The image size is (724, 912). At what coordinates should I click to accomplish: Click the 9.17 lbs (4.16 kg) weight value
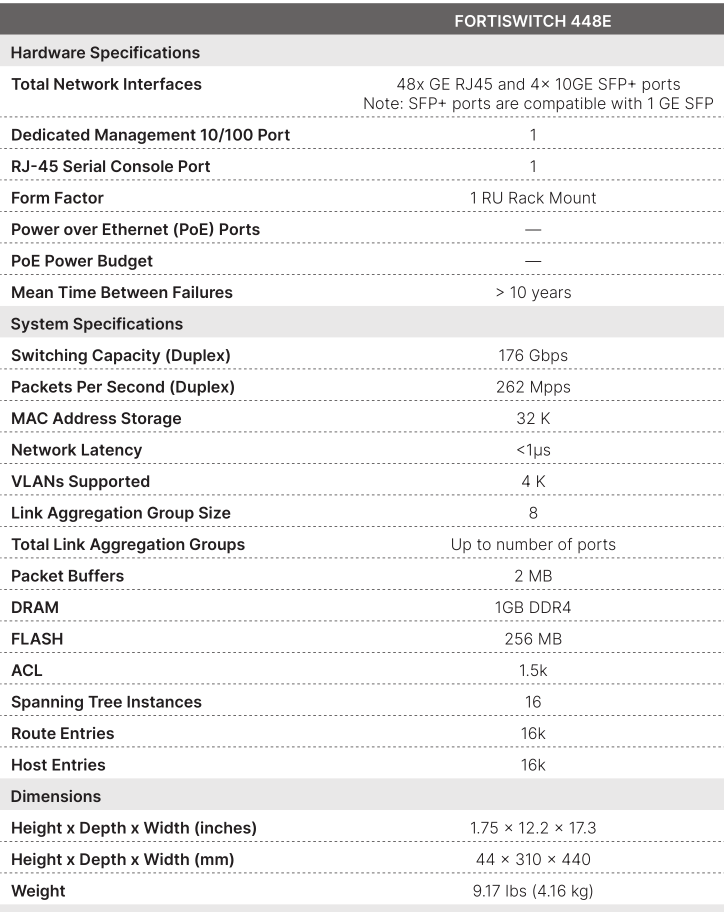533,891
